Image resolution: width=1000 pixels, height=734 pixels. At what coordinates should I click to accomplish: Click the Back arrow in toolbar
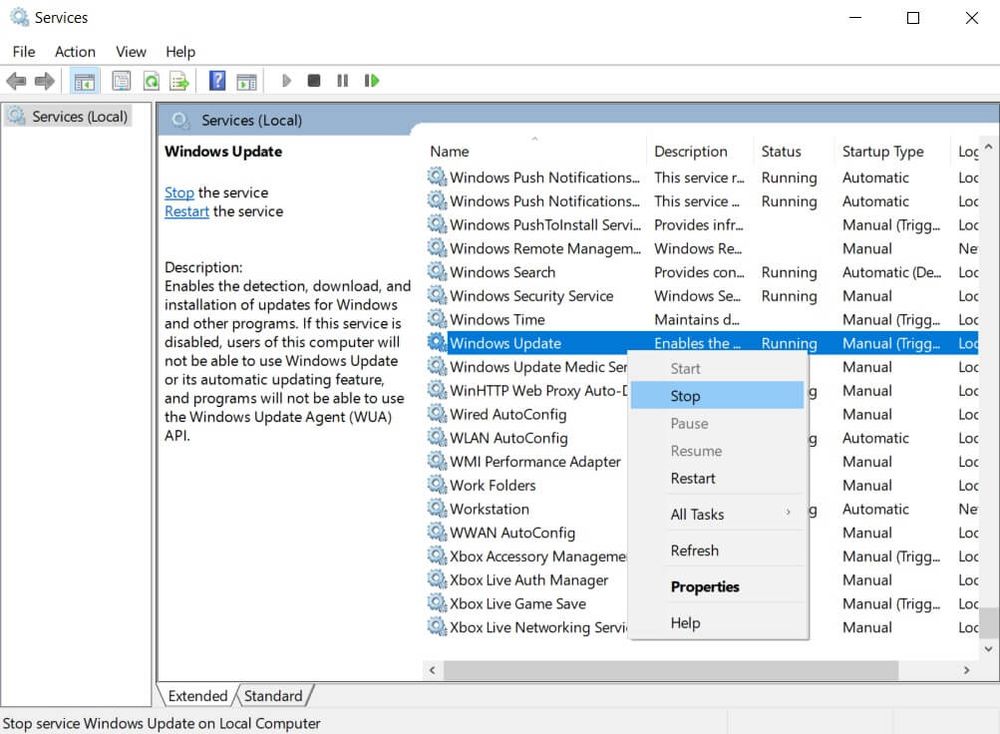[16, 81]
